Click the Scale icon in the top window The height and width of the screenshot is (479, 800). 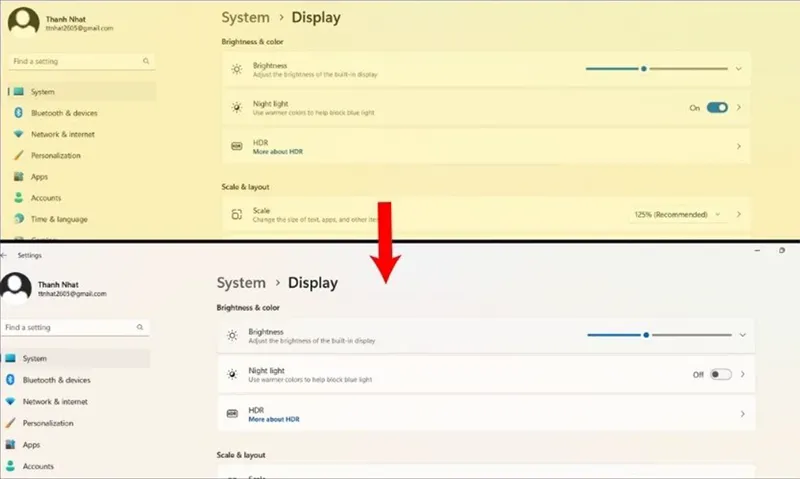click(236, 214)
